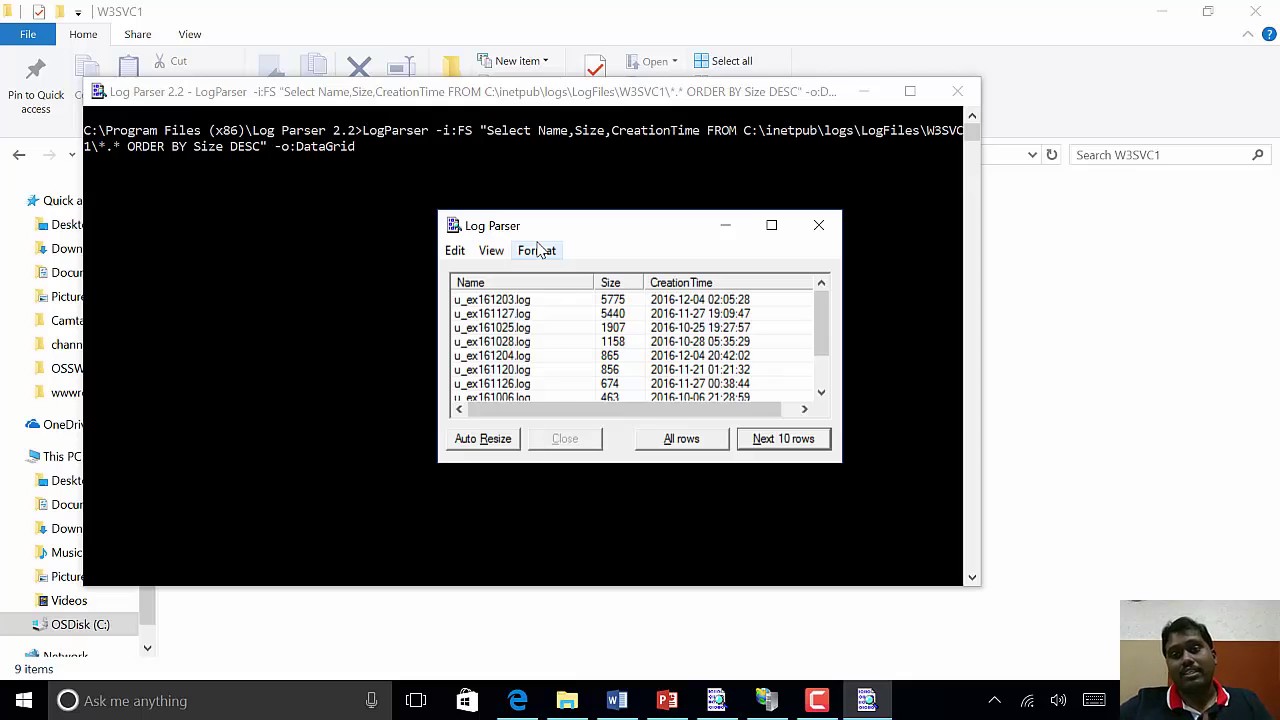The image size is (1280, 720).
Task: Open the address bar history dropdown
Action: [x=1032, y=155]
